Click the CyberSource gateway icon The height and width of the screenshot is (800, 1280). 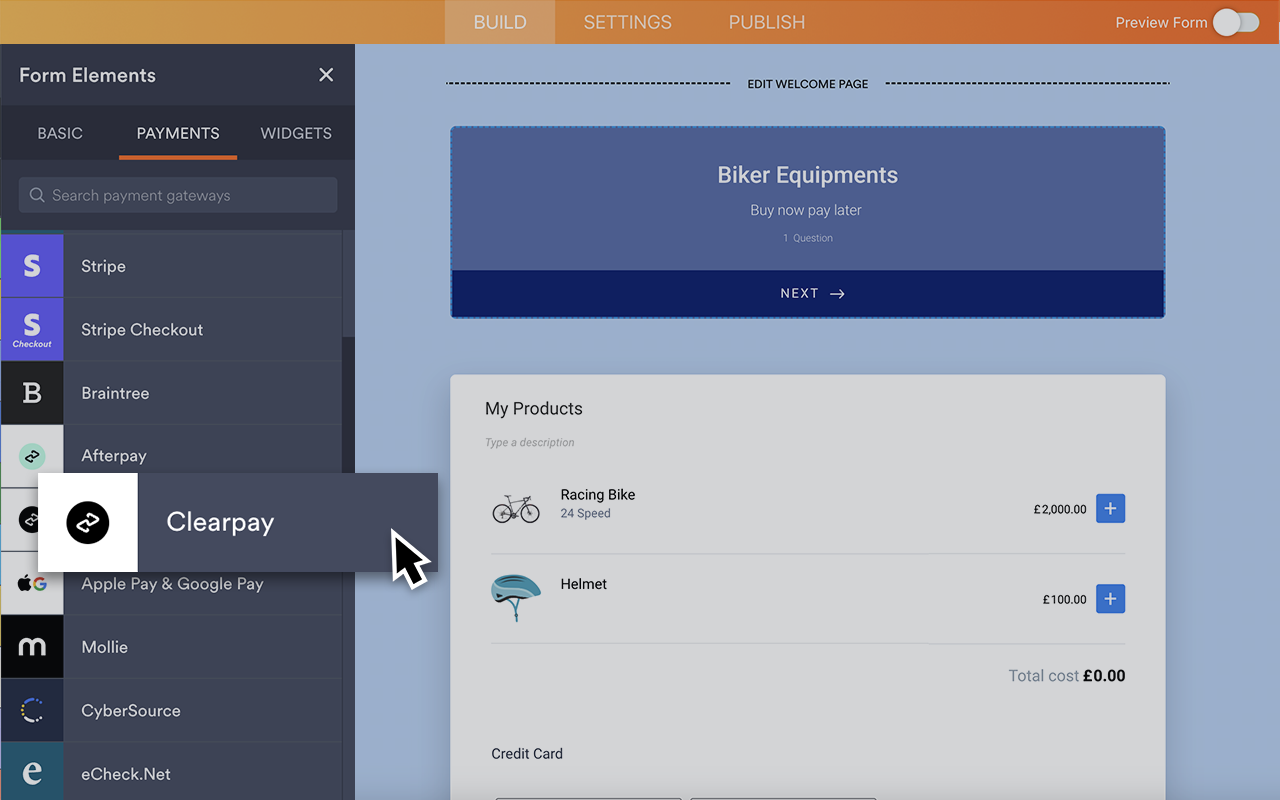[x=32, y=711]
